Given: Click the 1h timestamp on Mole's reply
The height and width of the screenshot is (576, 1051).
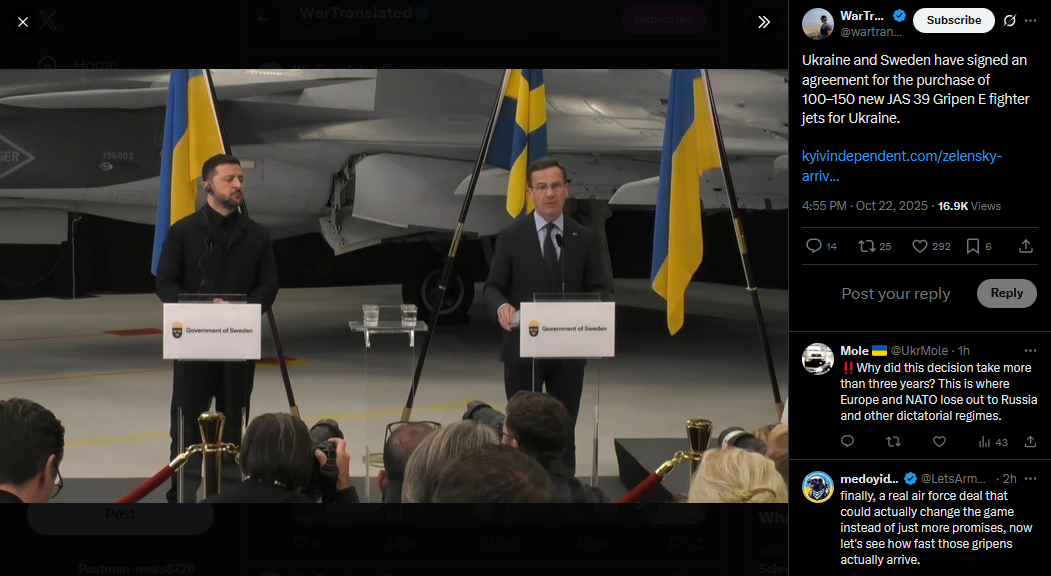Looking at the screenshot, I should coord(963,351).
